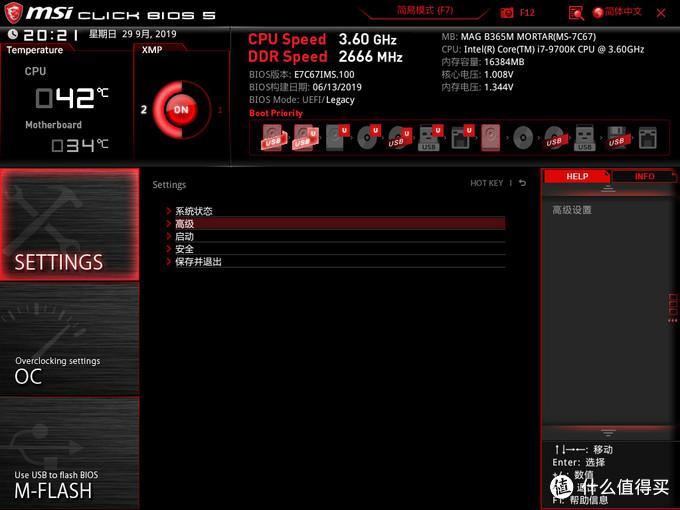Open the OC overclocking settings panel

(70, 339)
